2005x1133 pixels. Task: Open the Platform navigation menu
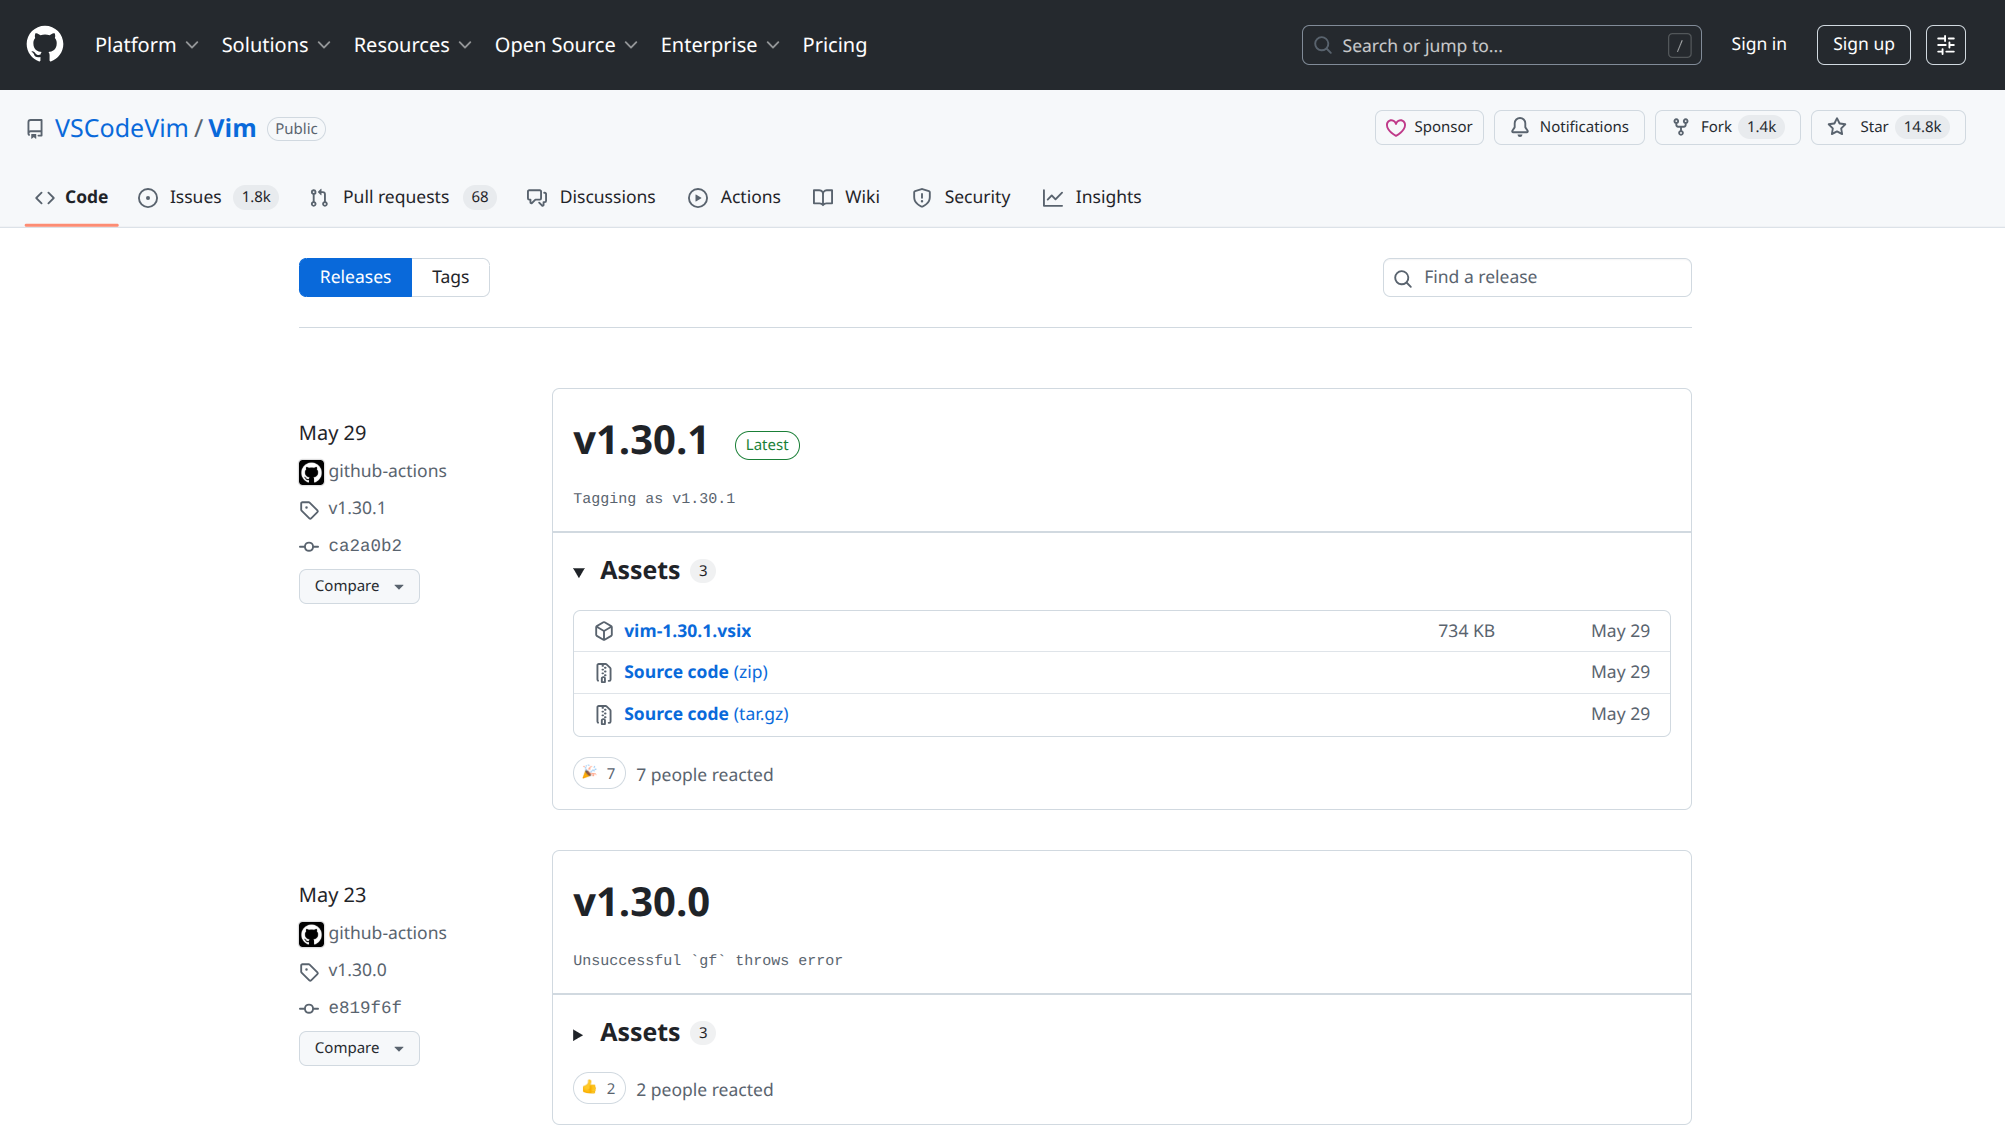(146, 45)
